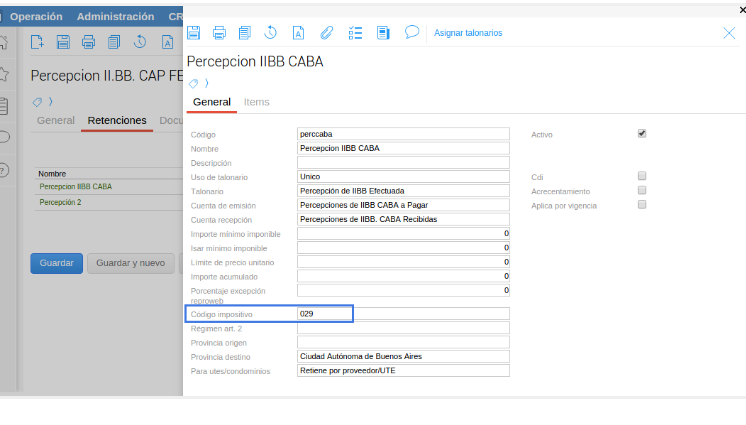This screenshot has width=746, height=425.
Task: Uncheck the Activo checkbox
Action: click(x=642, y=133)
